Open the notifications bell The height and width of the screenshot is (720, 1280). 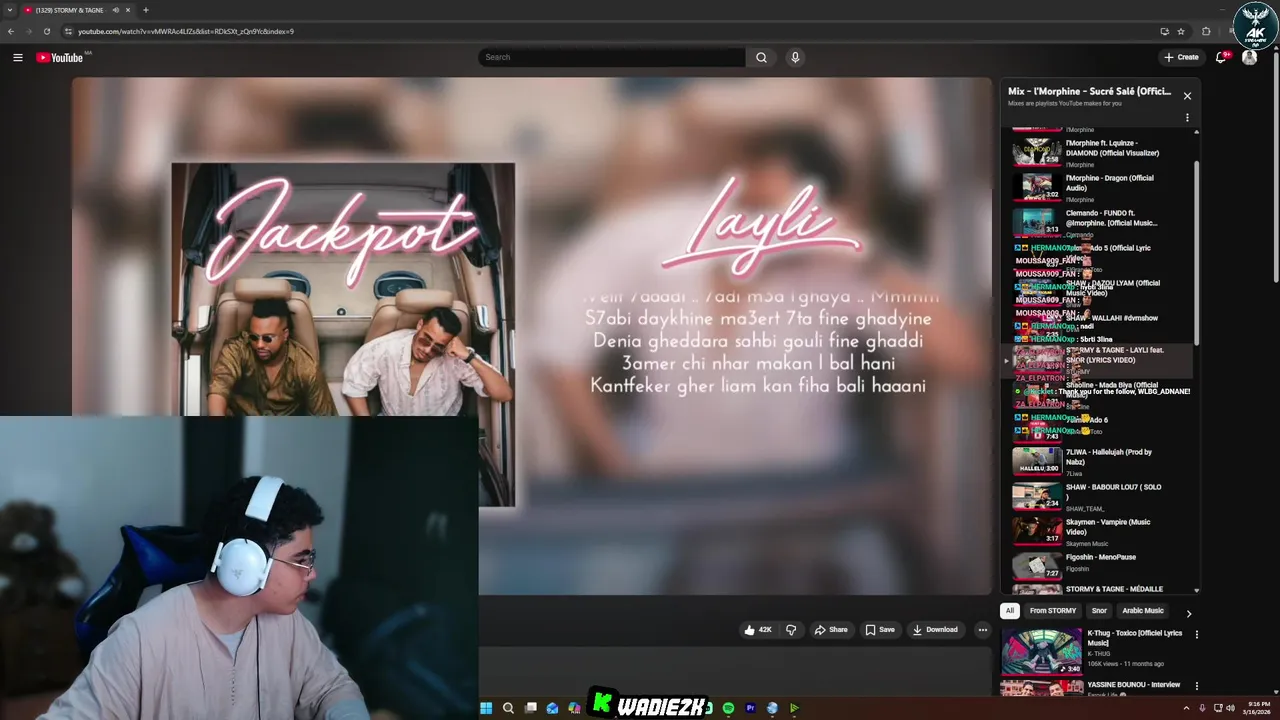pos(1221,57)
